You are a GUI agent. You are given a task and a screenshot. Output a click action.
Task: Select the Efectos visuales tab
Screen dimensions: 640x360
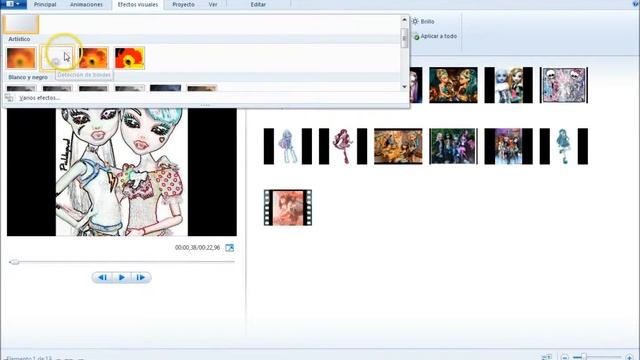pyautogui.click(x=138, y=4)
